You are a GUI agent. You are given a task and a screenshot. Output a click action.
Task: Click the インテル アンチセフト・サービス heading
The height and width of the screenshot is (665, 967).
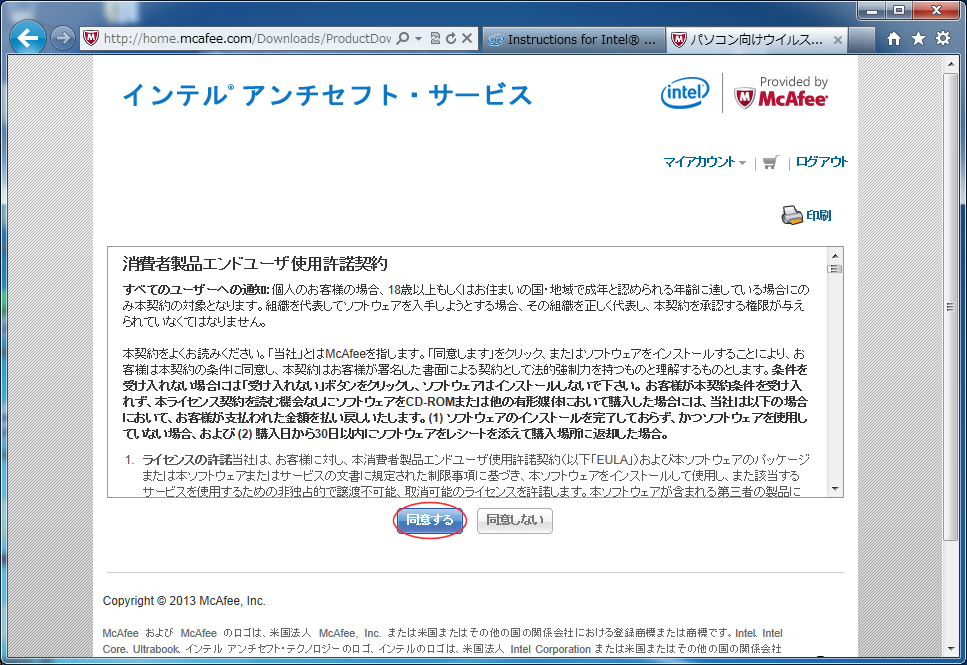[x=327, y=95]
